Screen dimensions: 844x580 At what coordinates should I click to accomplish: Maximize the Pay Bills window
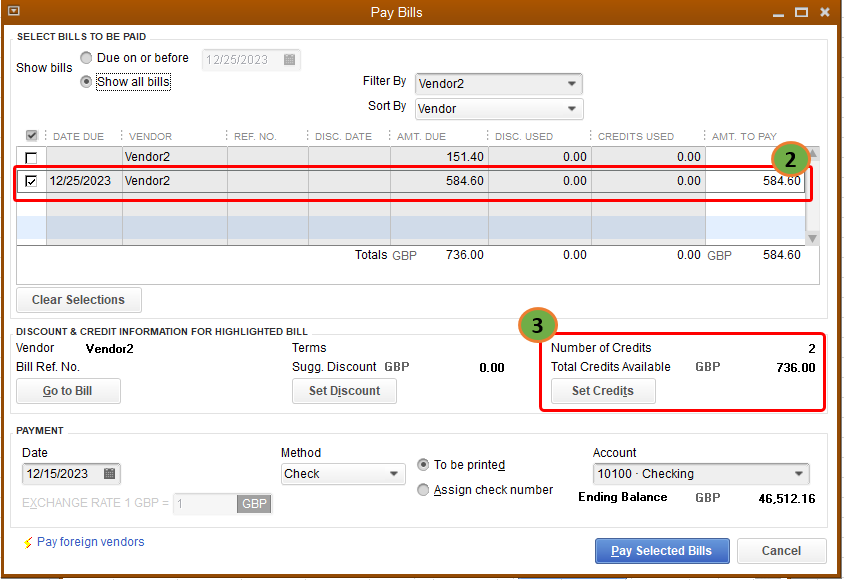pos(801,12)
